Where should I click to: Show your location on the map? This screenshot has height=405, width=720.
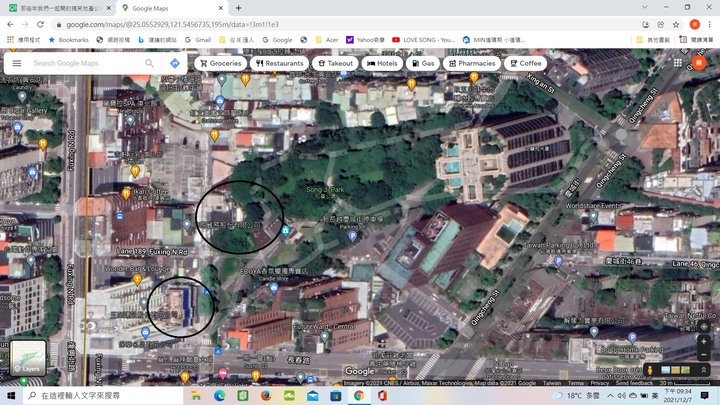[x=703, y=326]
